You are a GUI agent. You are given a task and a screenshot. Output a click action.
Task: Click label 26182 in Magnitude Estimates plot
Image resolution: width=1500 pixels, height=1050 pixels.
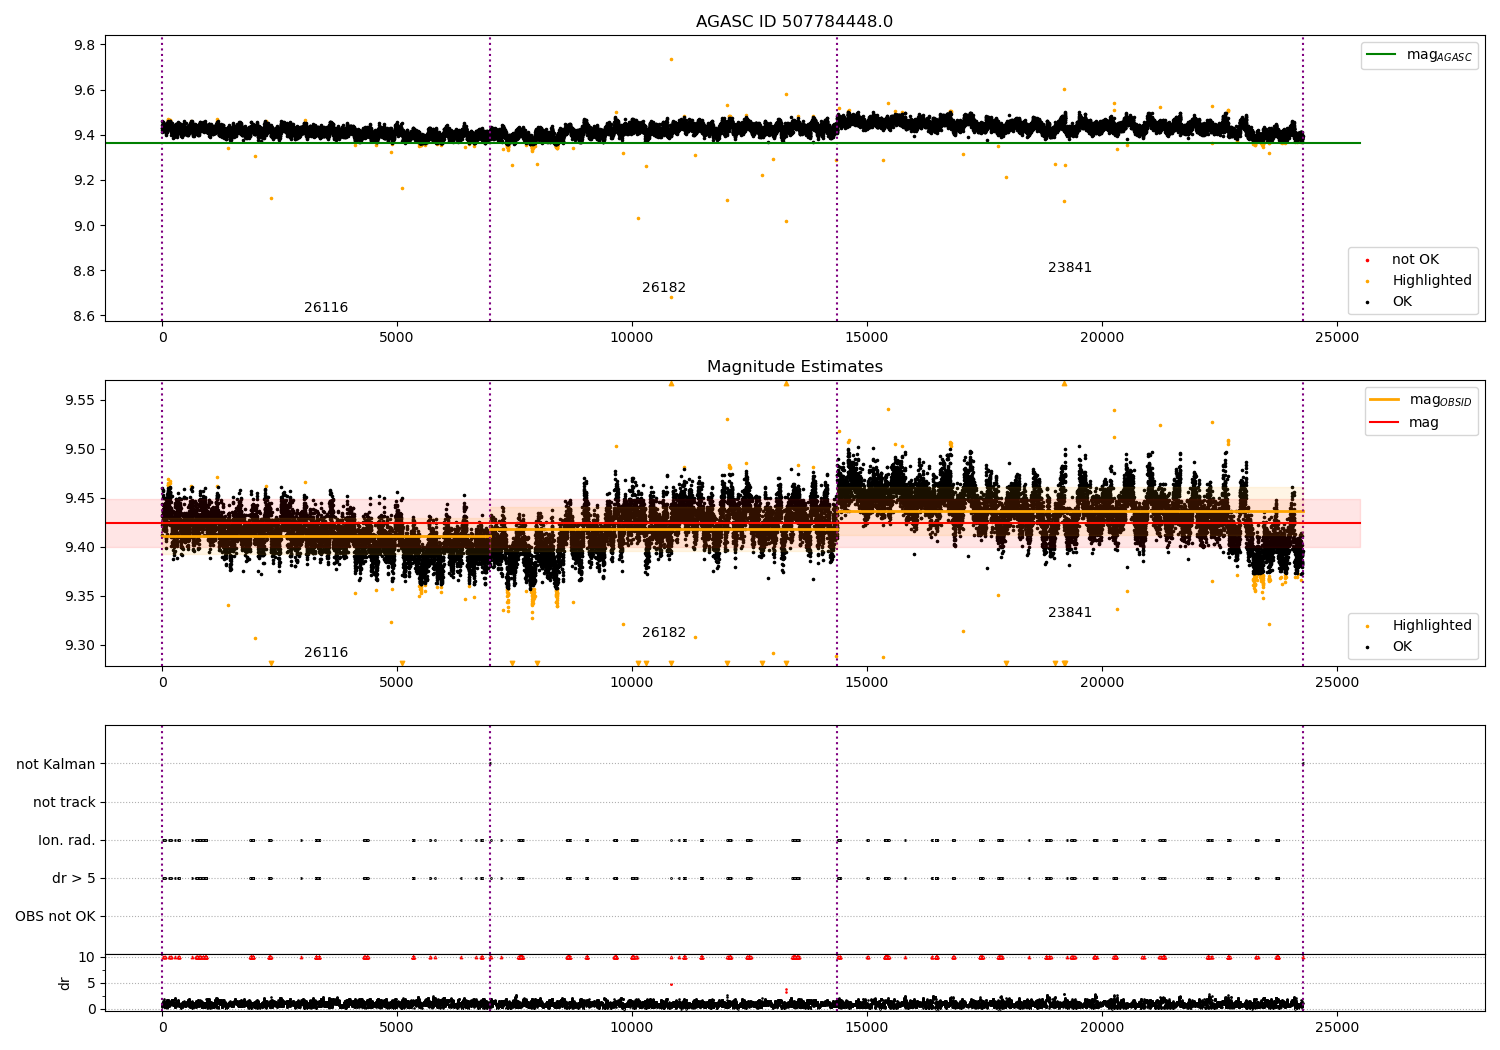(x=664, y=633)
